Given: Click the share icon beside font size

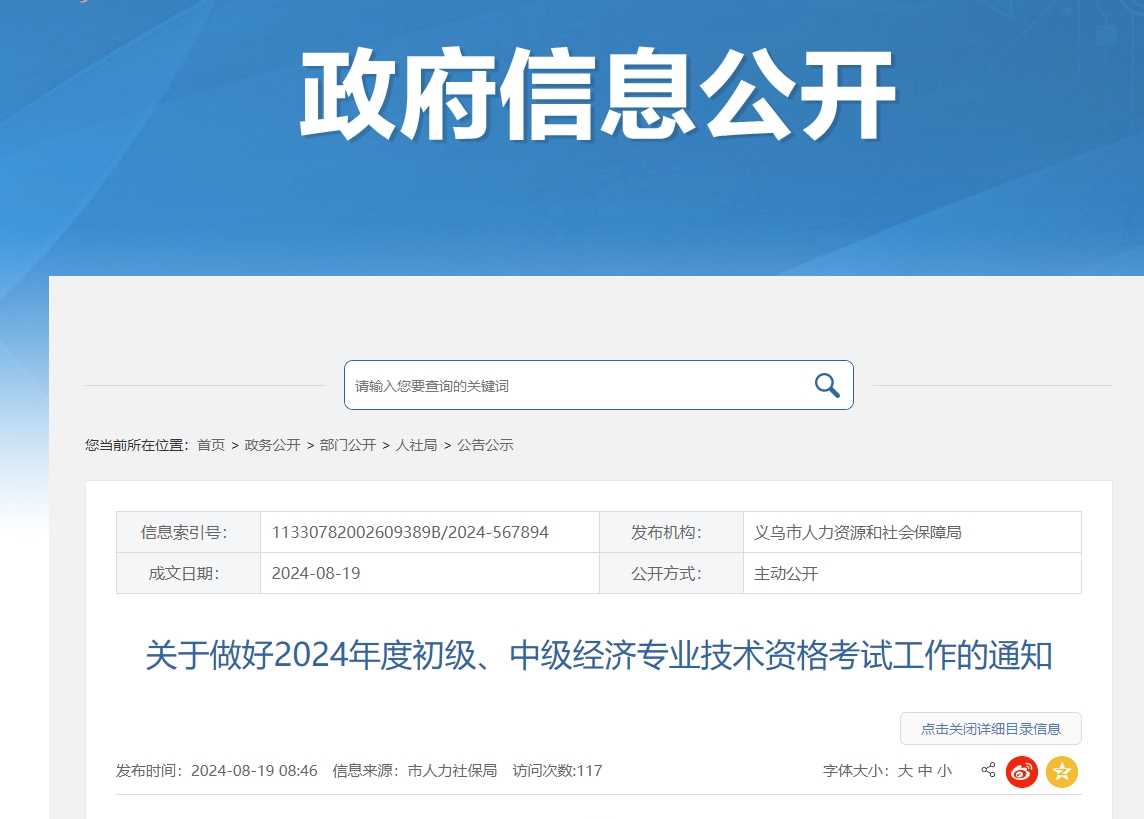Looking at the screenshot, I should coord(988,770).
